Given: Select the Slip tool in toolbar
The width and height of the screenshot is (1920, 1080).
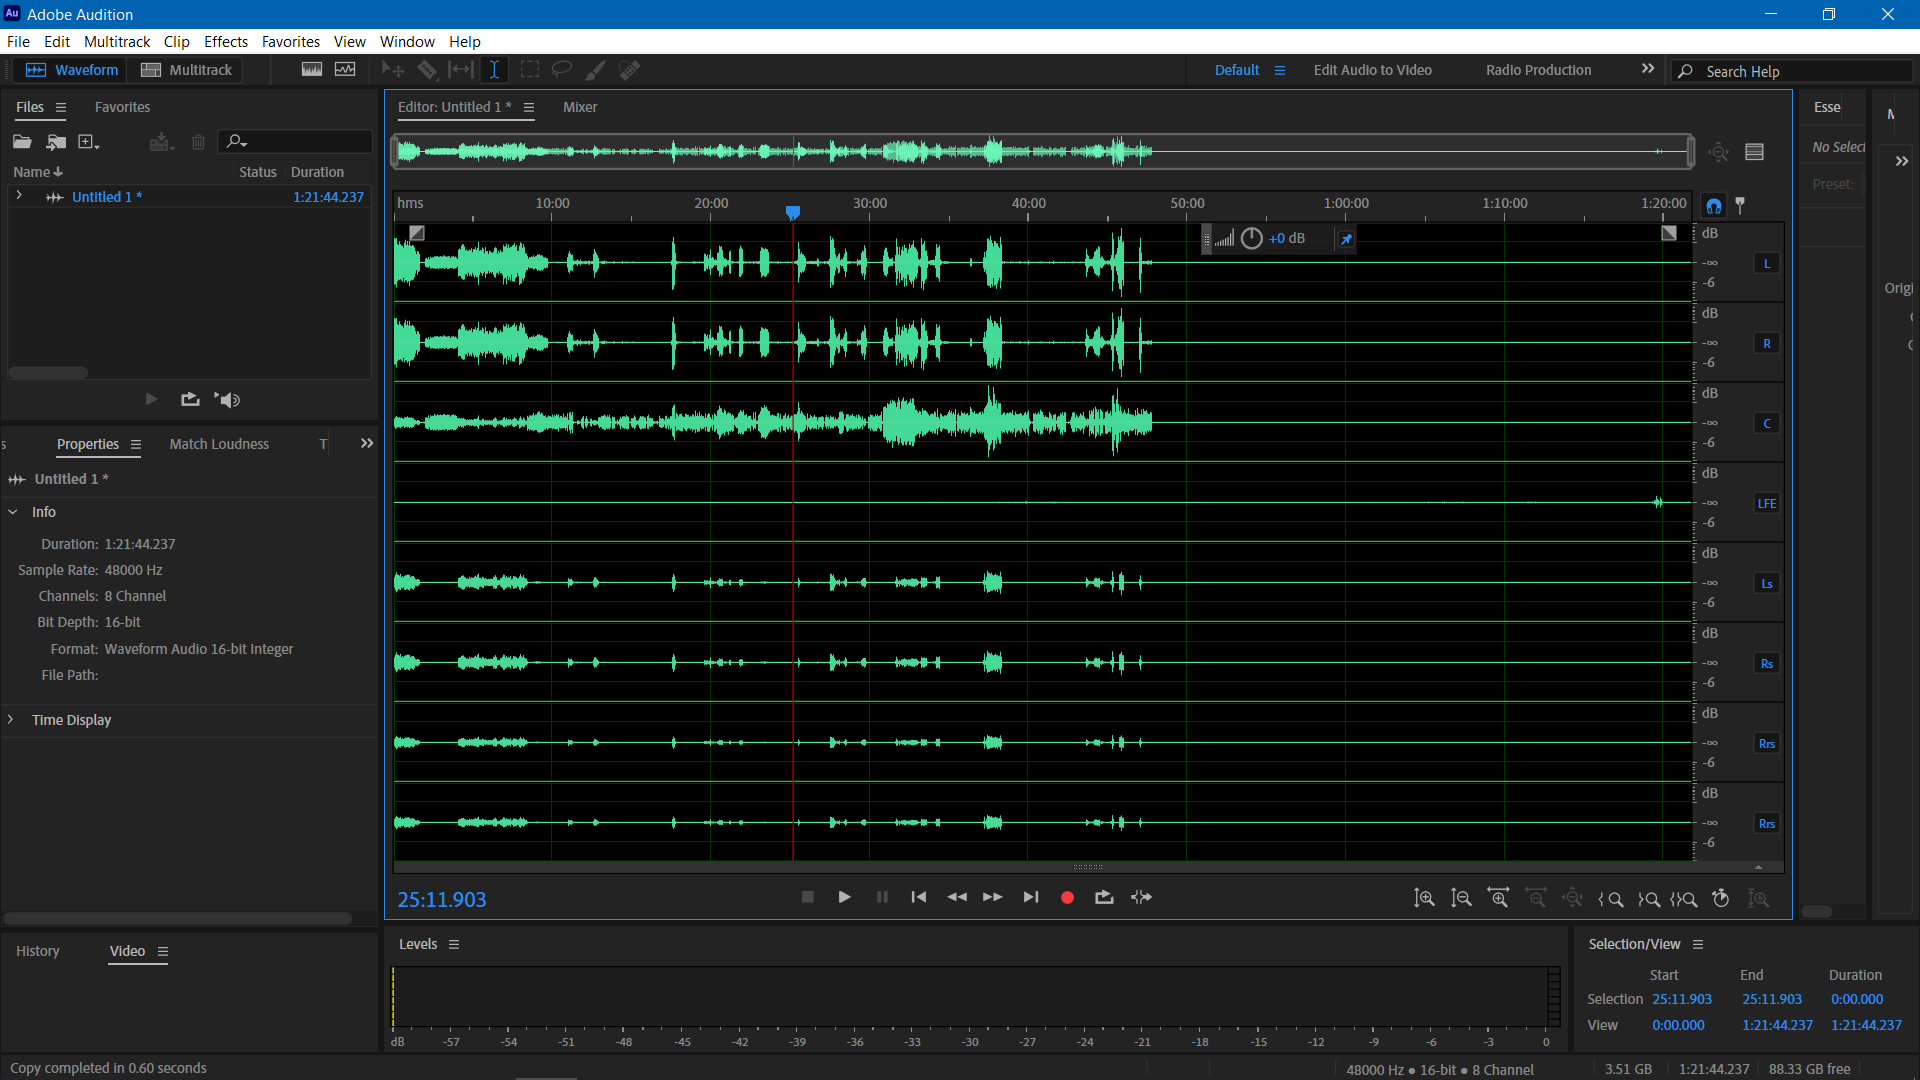Looking at the screenshot, I should [461, 70].
